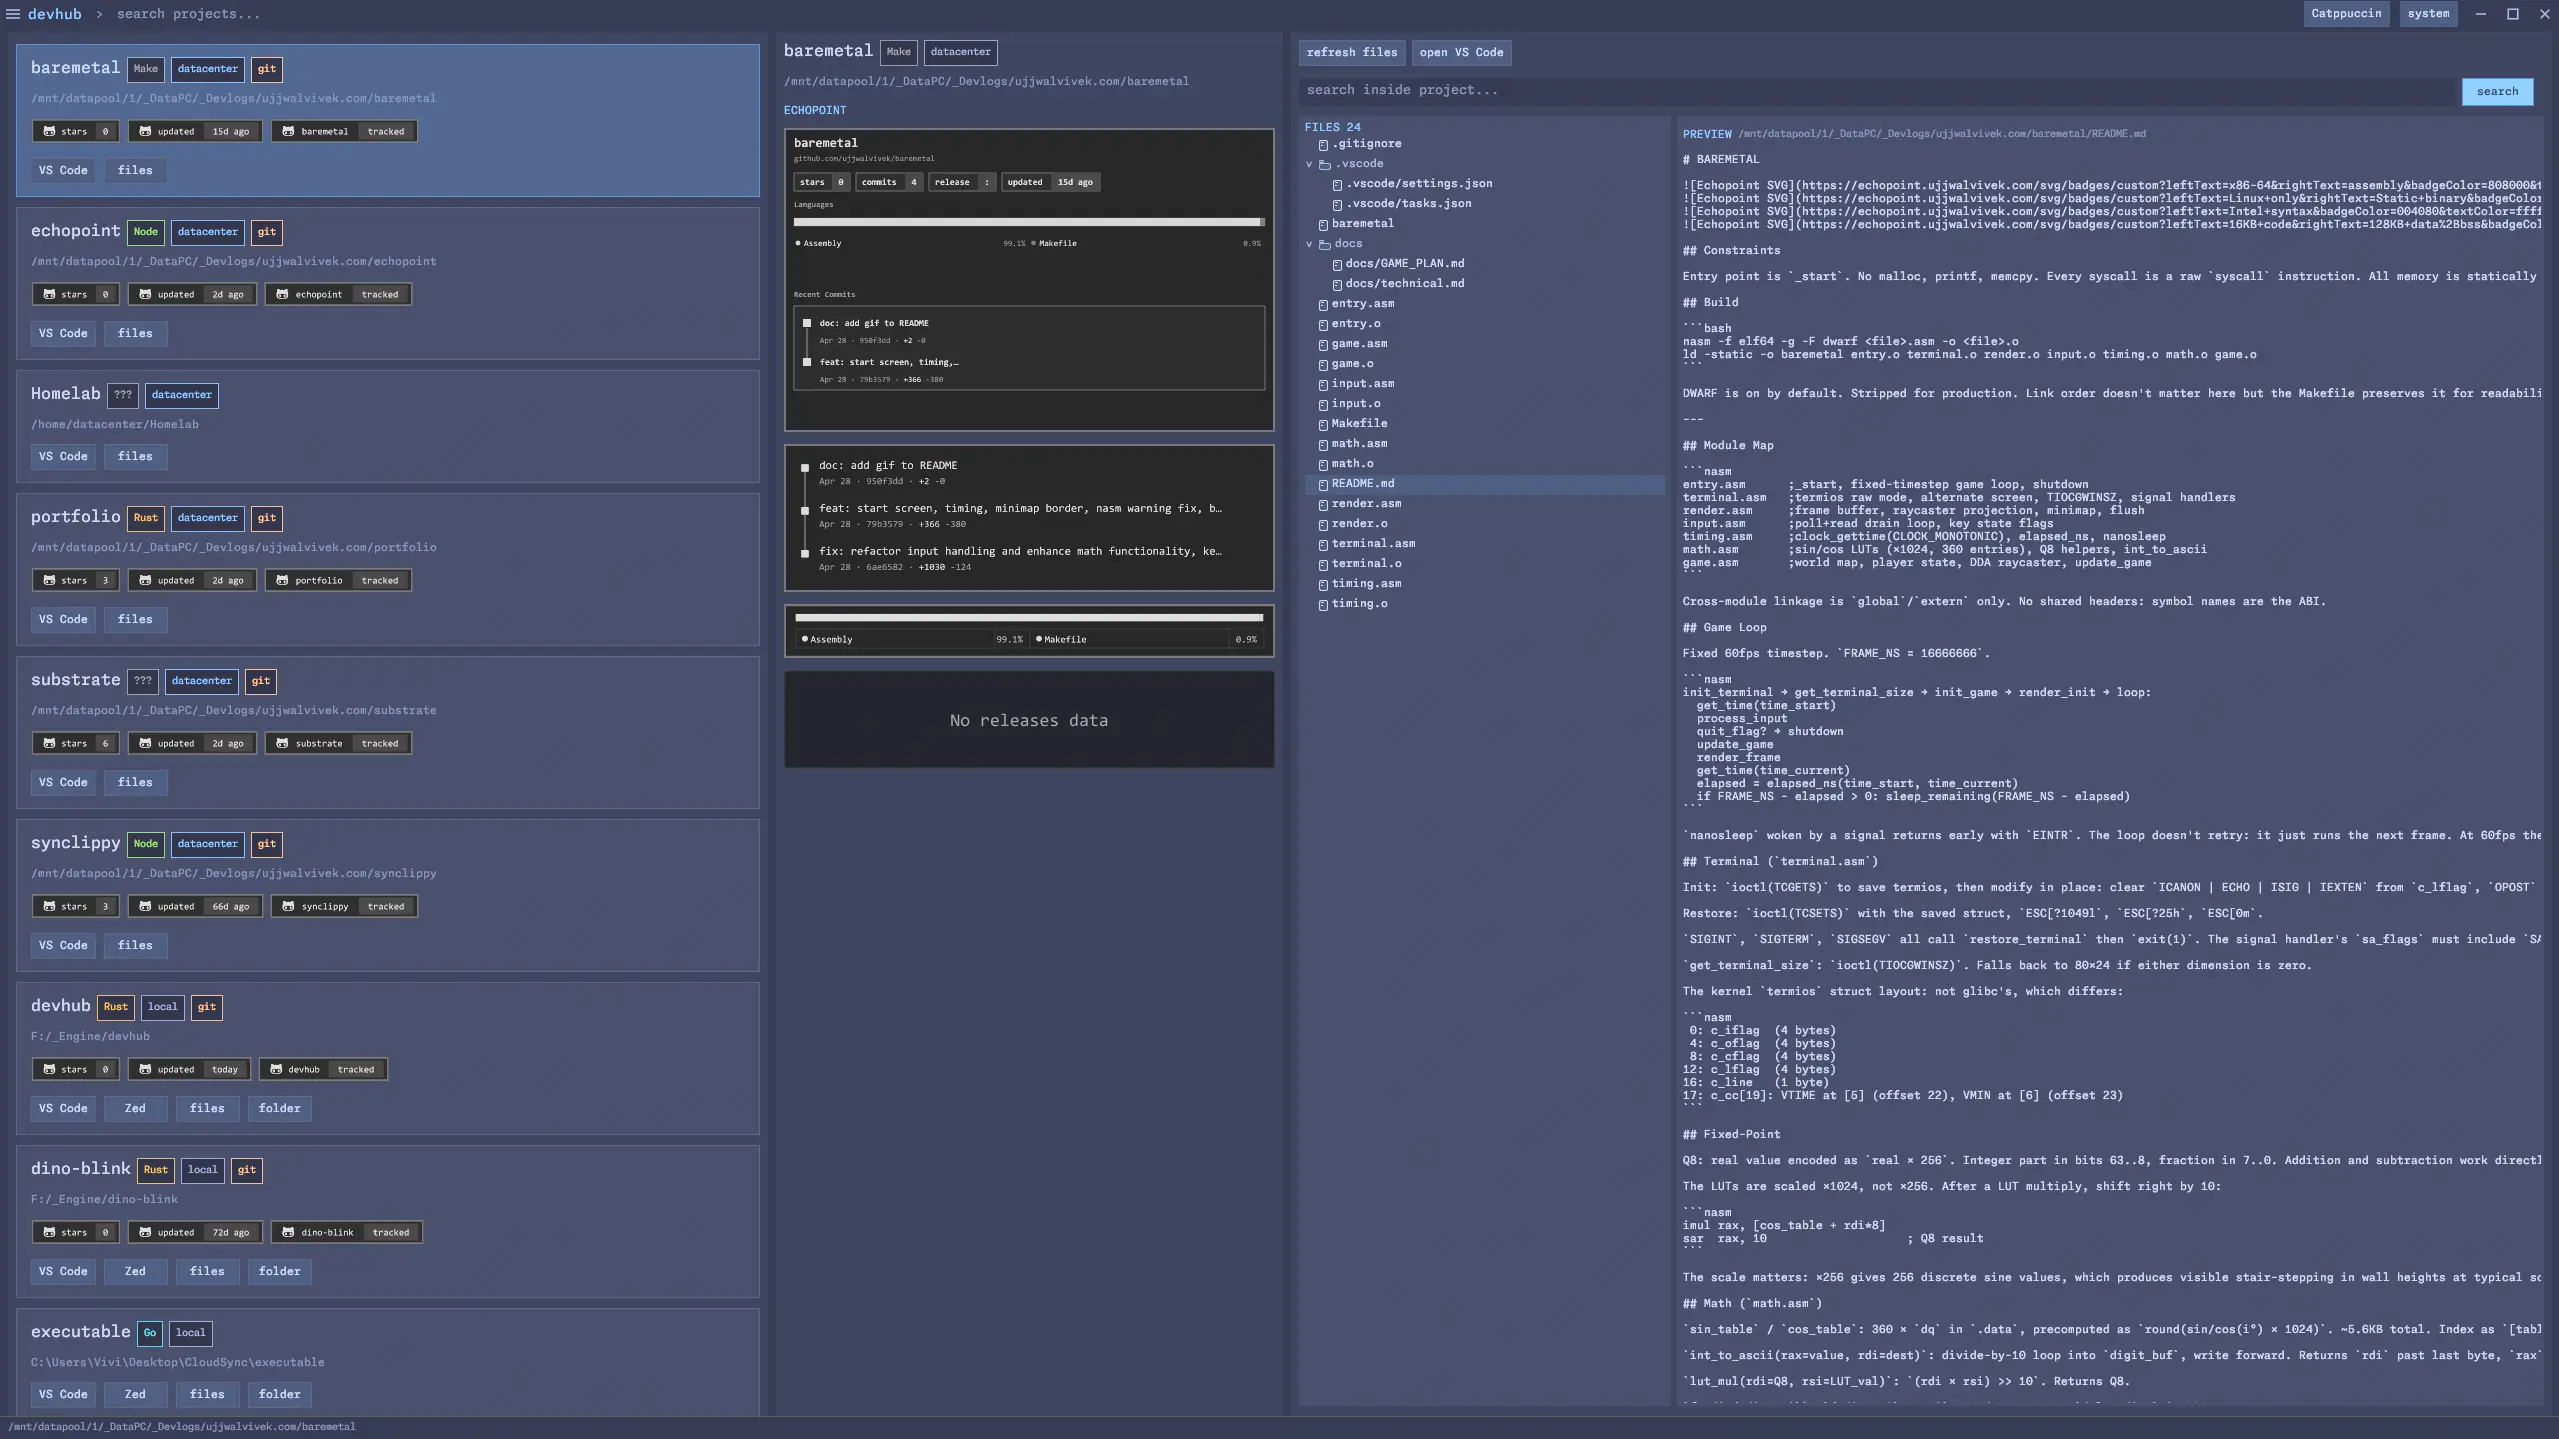
Task: Click the Assembly language bar in echopoint card
Action: coord(1028,222)
